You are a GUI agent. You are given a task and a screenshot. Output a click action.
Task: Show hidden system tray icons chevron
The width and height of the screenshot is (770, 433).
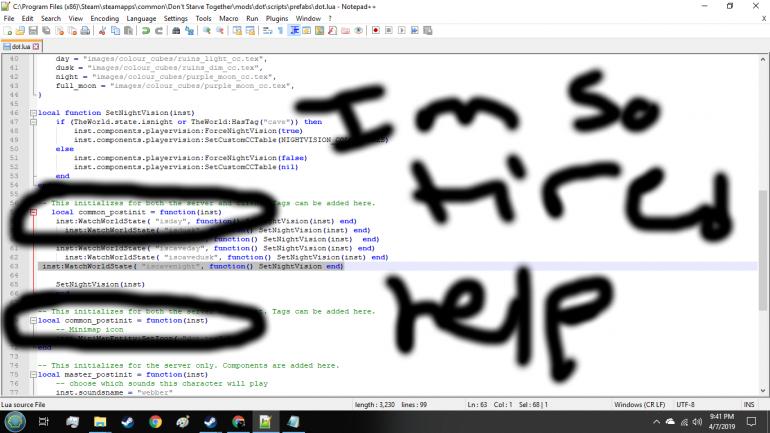(x=657, y=422)
